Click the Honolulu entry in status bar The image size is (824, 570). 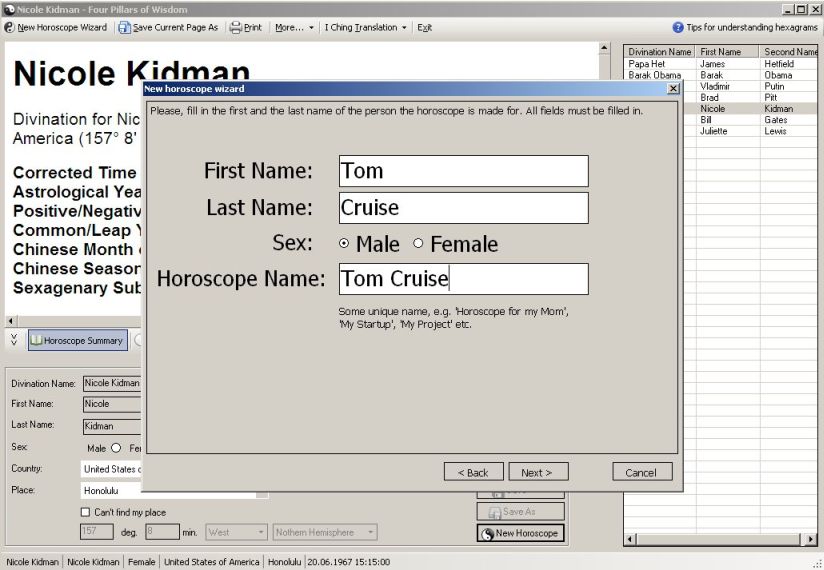(284, 562)
